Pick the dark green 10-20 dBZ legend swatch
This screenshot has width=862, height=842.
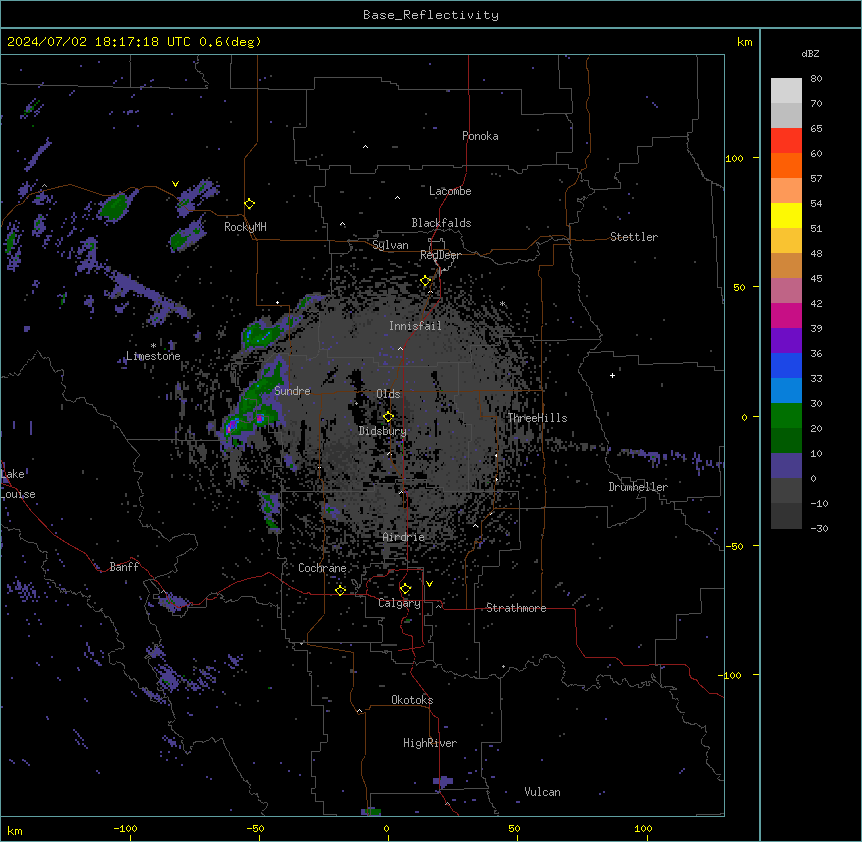(786, 440)
